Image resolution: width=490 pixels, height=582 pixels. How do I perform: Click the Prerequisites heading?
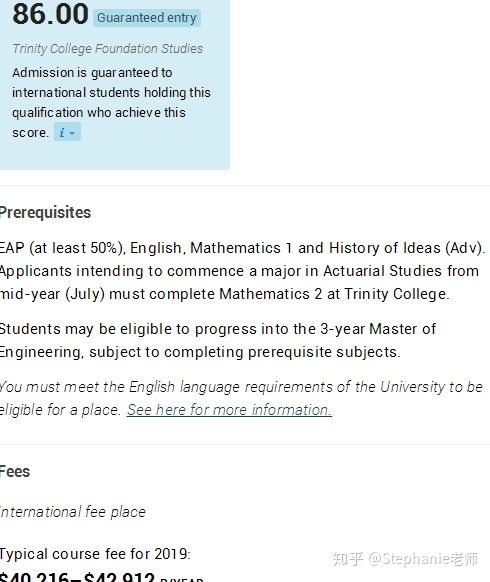pyautogui.click(x=45, y=213)
